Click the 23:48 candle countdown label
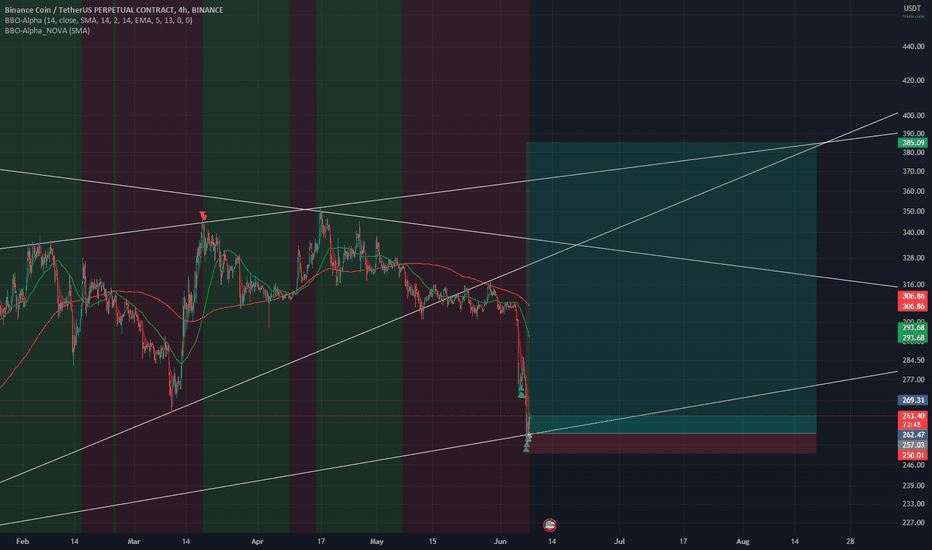 coord(912,425)
